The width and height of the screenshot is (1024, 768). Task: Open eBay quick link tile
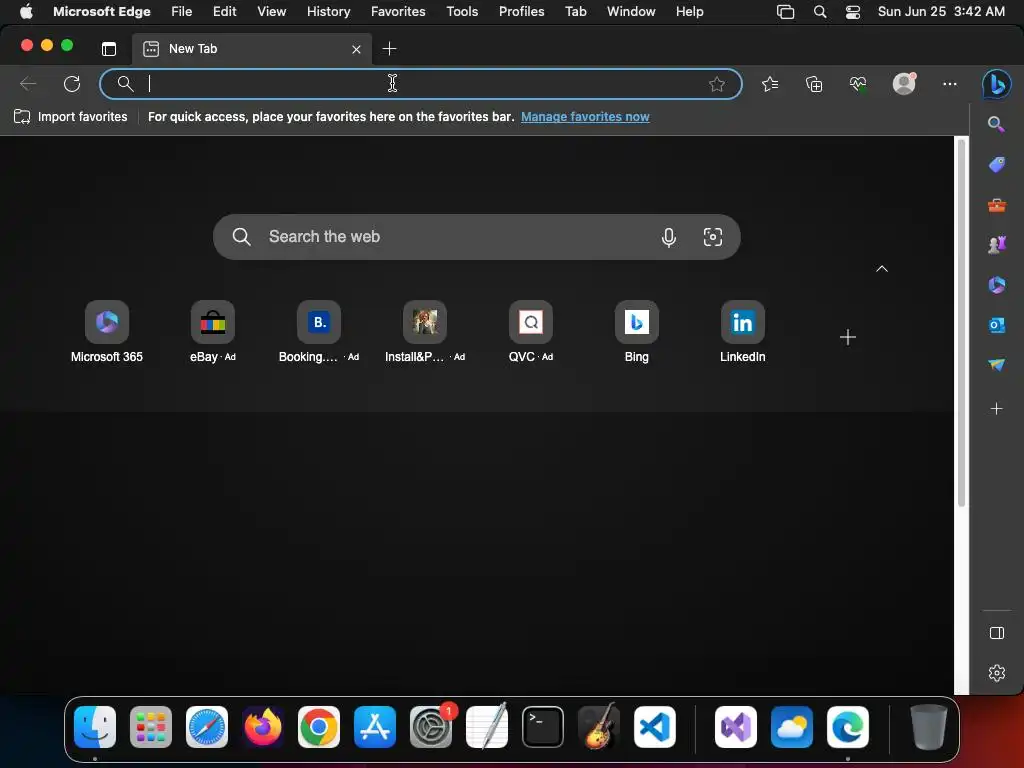pyautogui.click(x=213, y=332)
